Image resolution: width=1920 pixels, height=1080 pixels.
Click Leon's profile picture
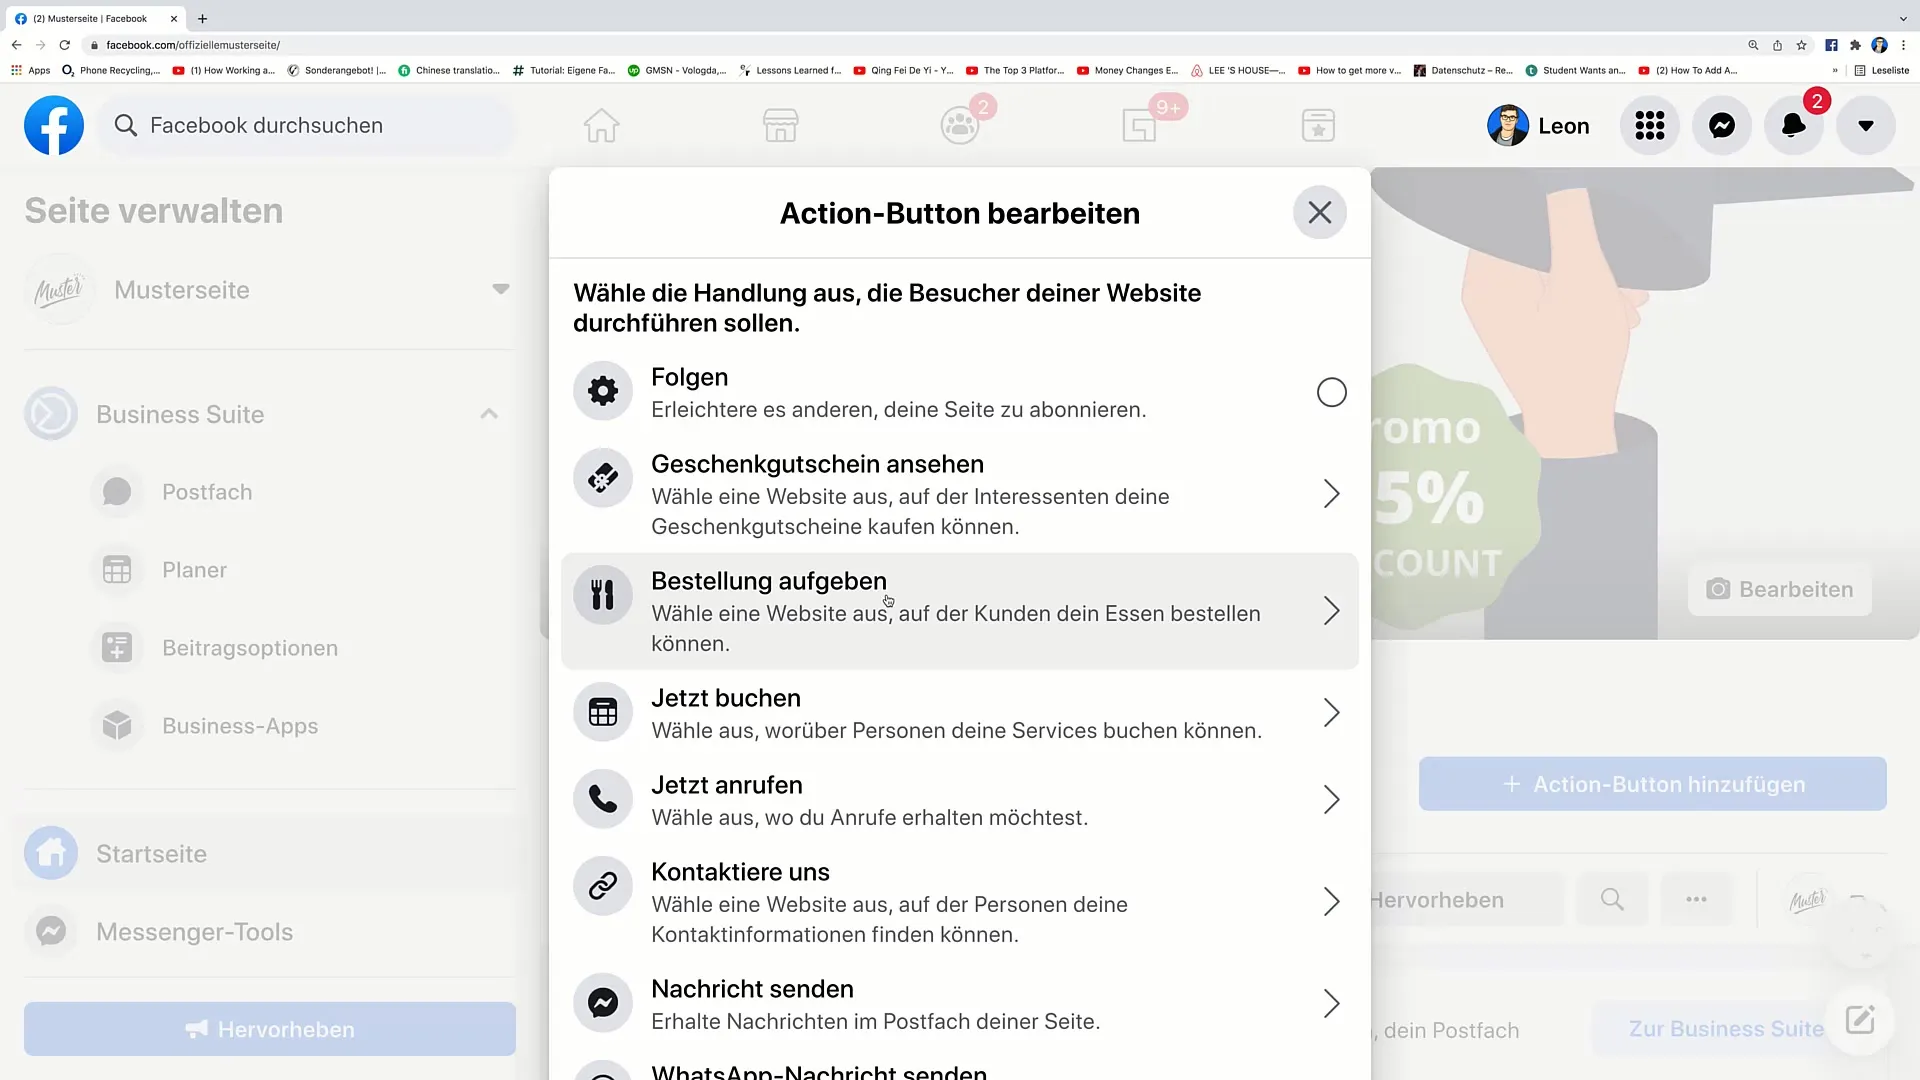[x=1507, y=125]
